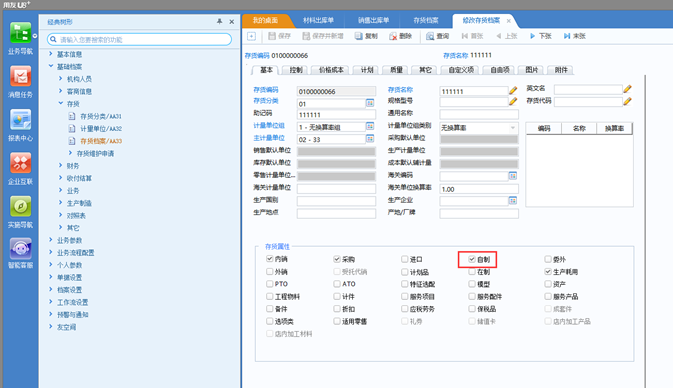Screen dimensions: 673x388
Task: Go to first record with 首张
Action: click(472, 36)
